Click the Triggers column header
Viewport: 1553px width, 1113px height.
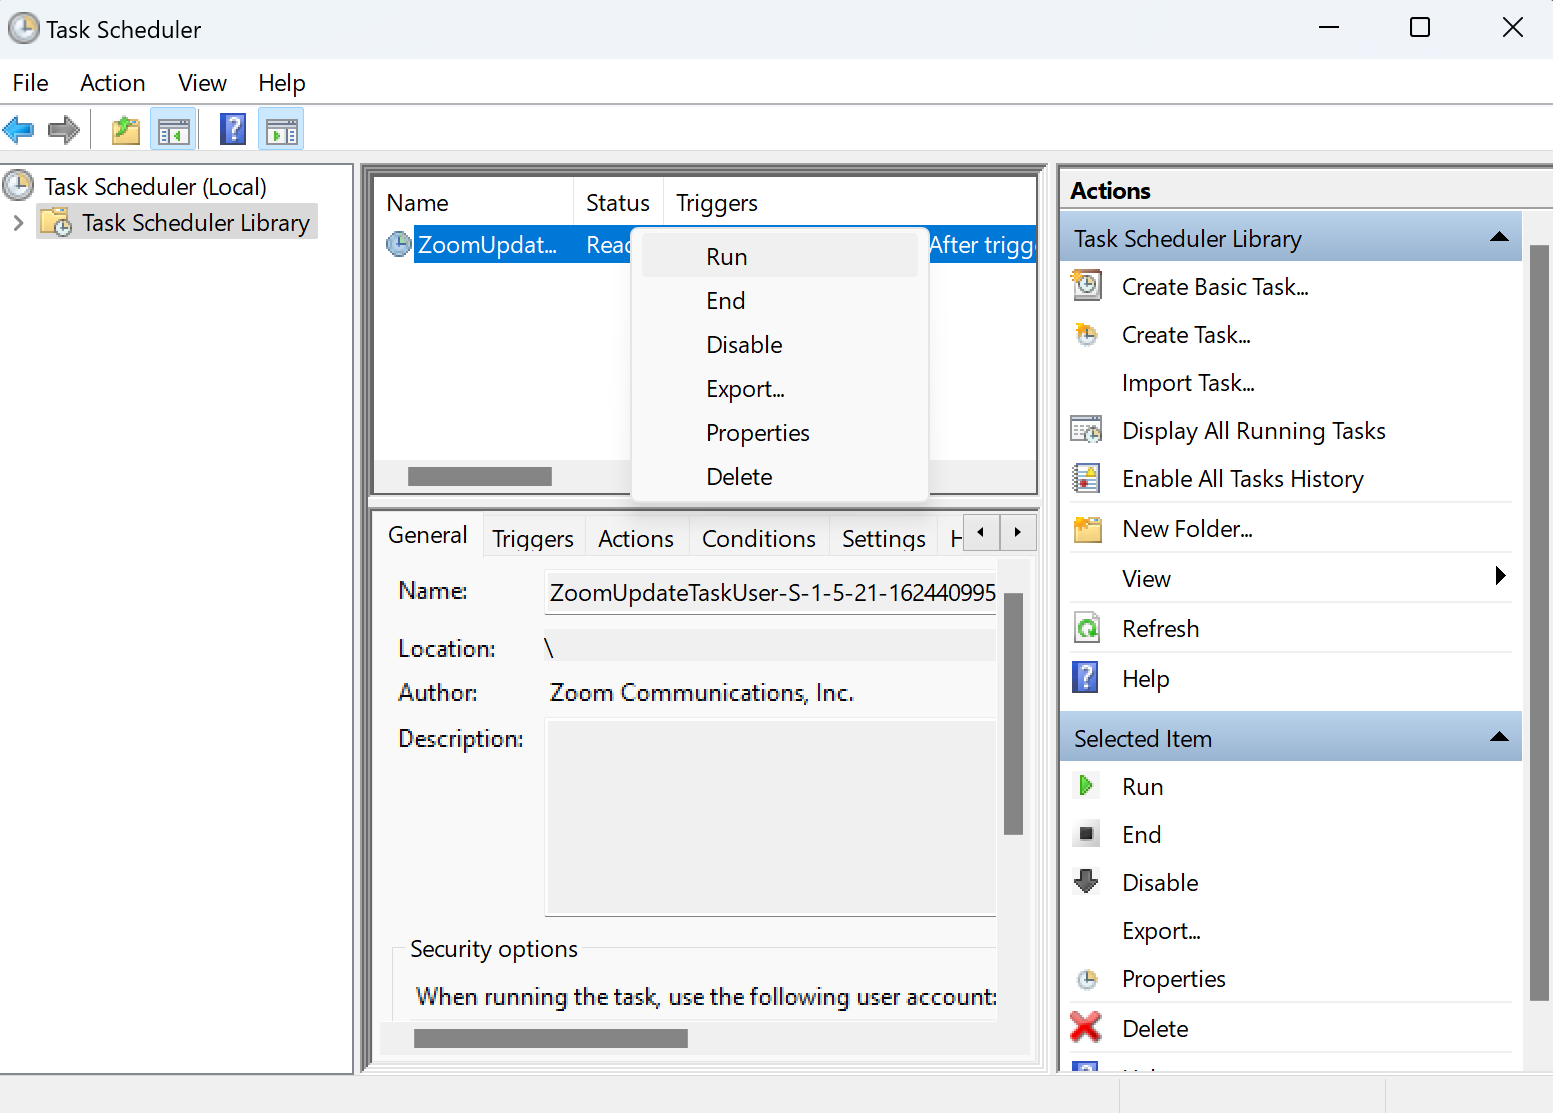point(850,203)
